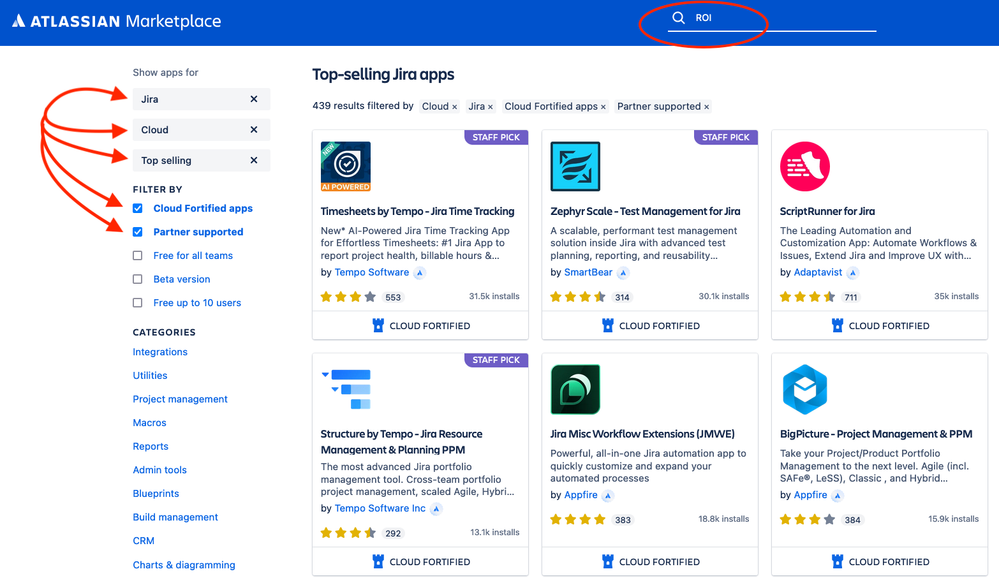Open the Jira product dropdown
The height and width of the screenshot is (583, 999).
pyautogui.click(x=201, y=99)
